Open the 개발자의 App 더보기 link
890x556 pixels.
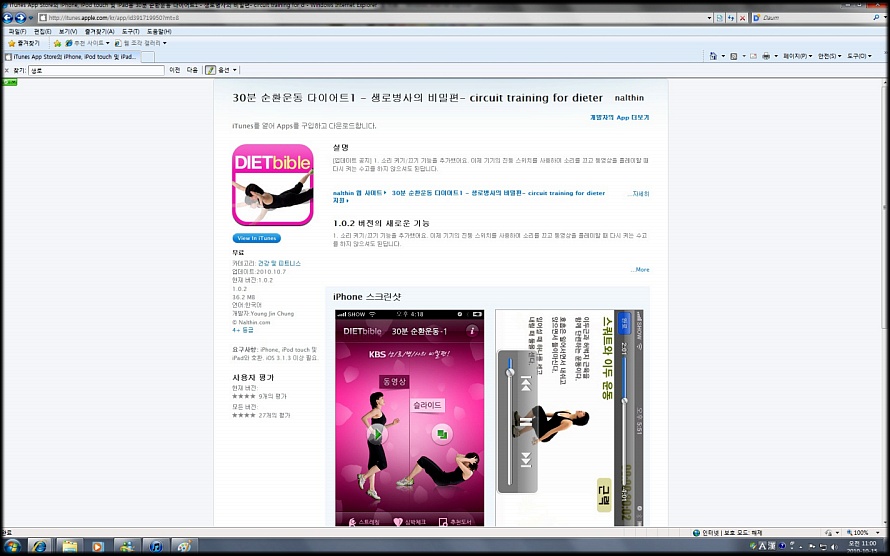click(619, 117)
